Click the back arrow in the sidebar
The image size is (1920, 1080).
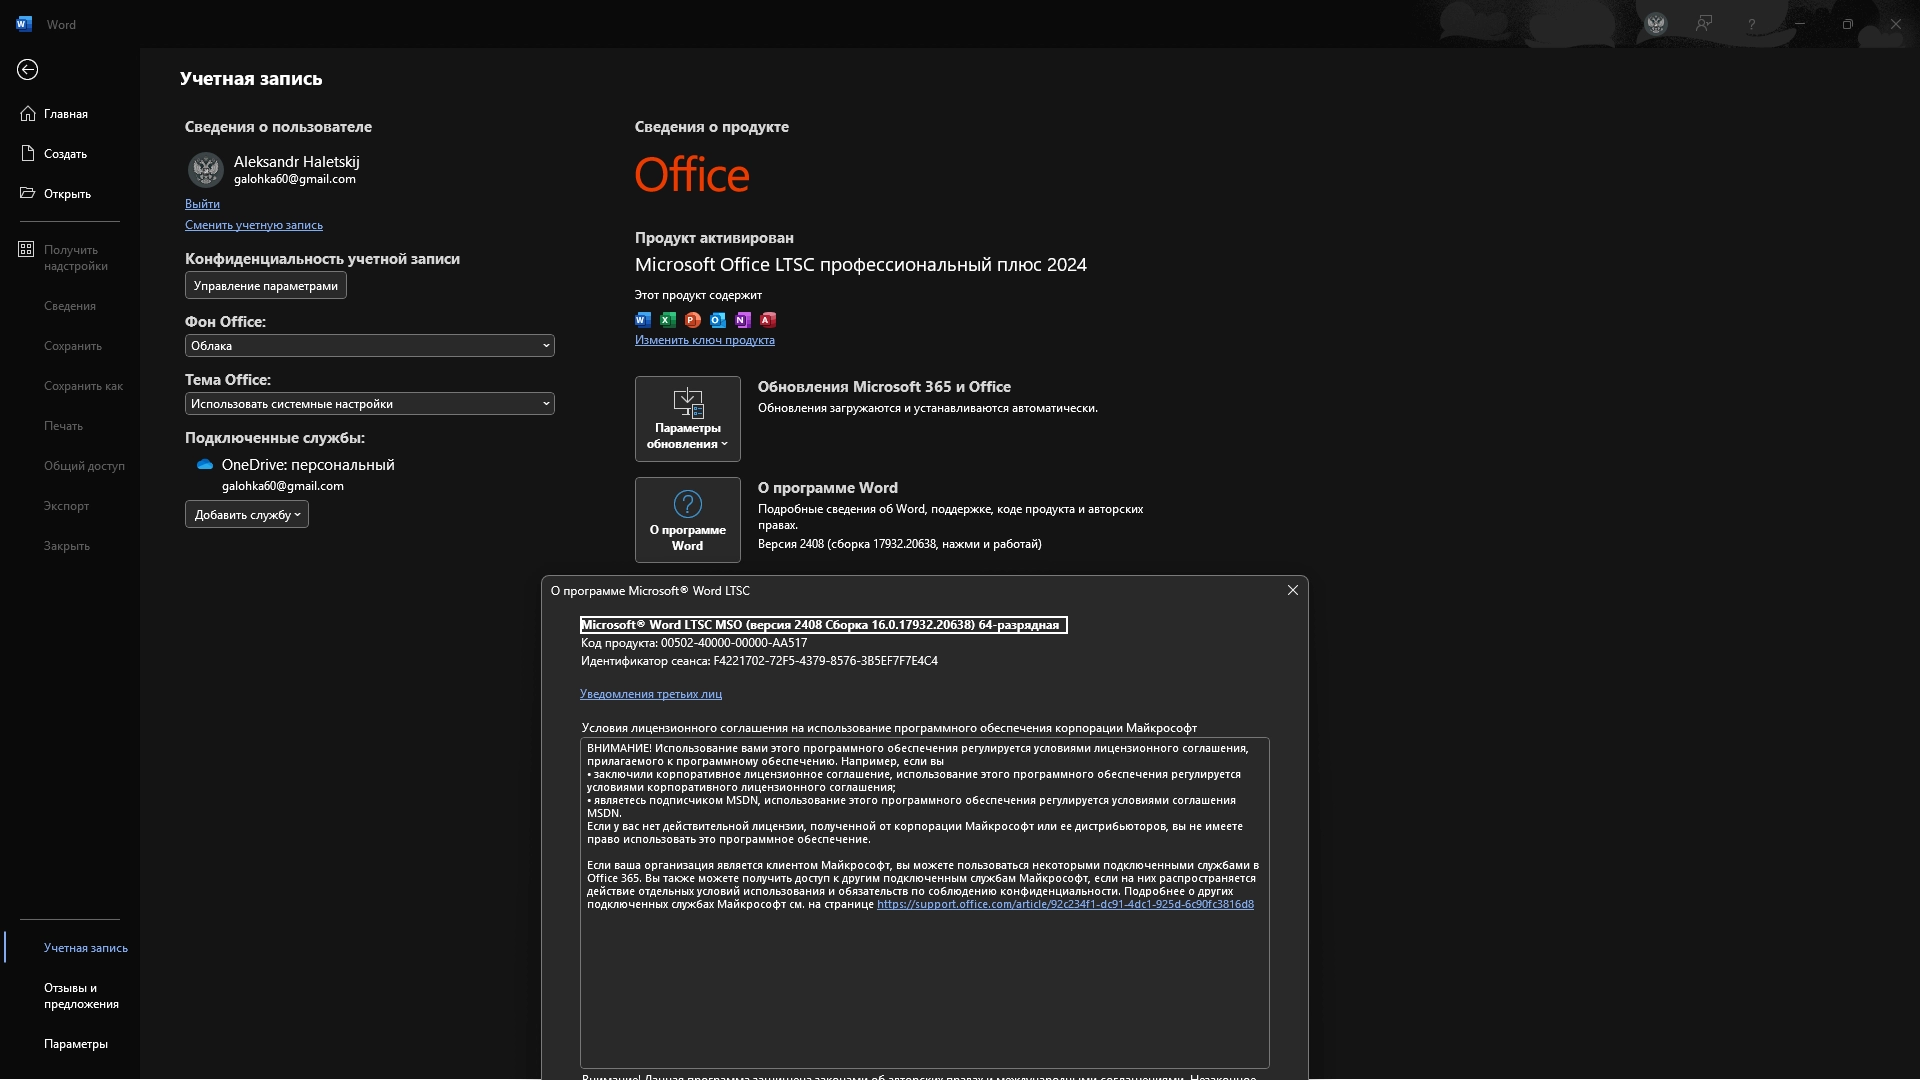pos(27,69)
